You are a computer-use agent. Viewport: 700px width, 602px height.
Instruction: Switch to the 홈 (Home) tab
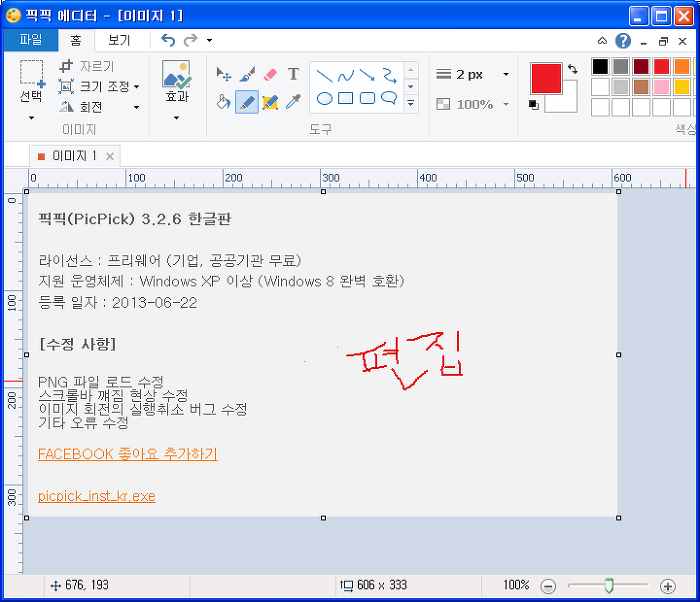click(76, 41)
